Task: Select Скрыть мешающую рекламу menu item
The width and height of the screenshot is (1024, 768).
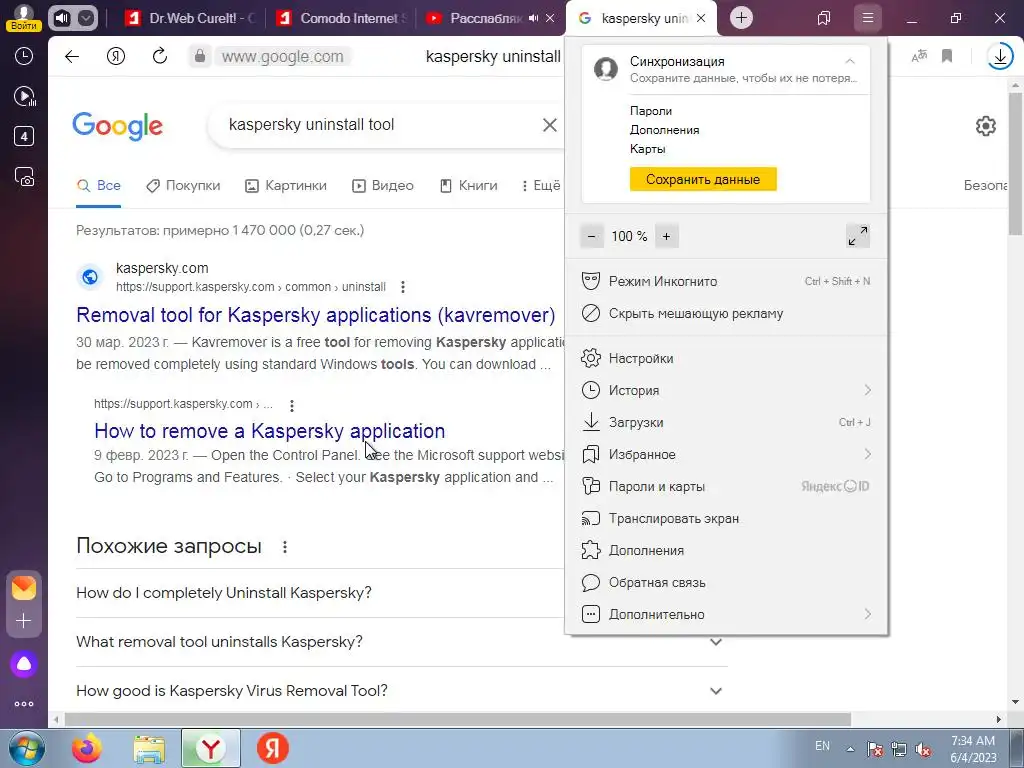Action: tap(726, 313)
